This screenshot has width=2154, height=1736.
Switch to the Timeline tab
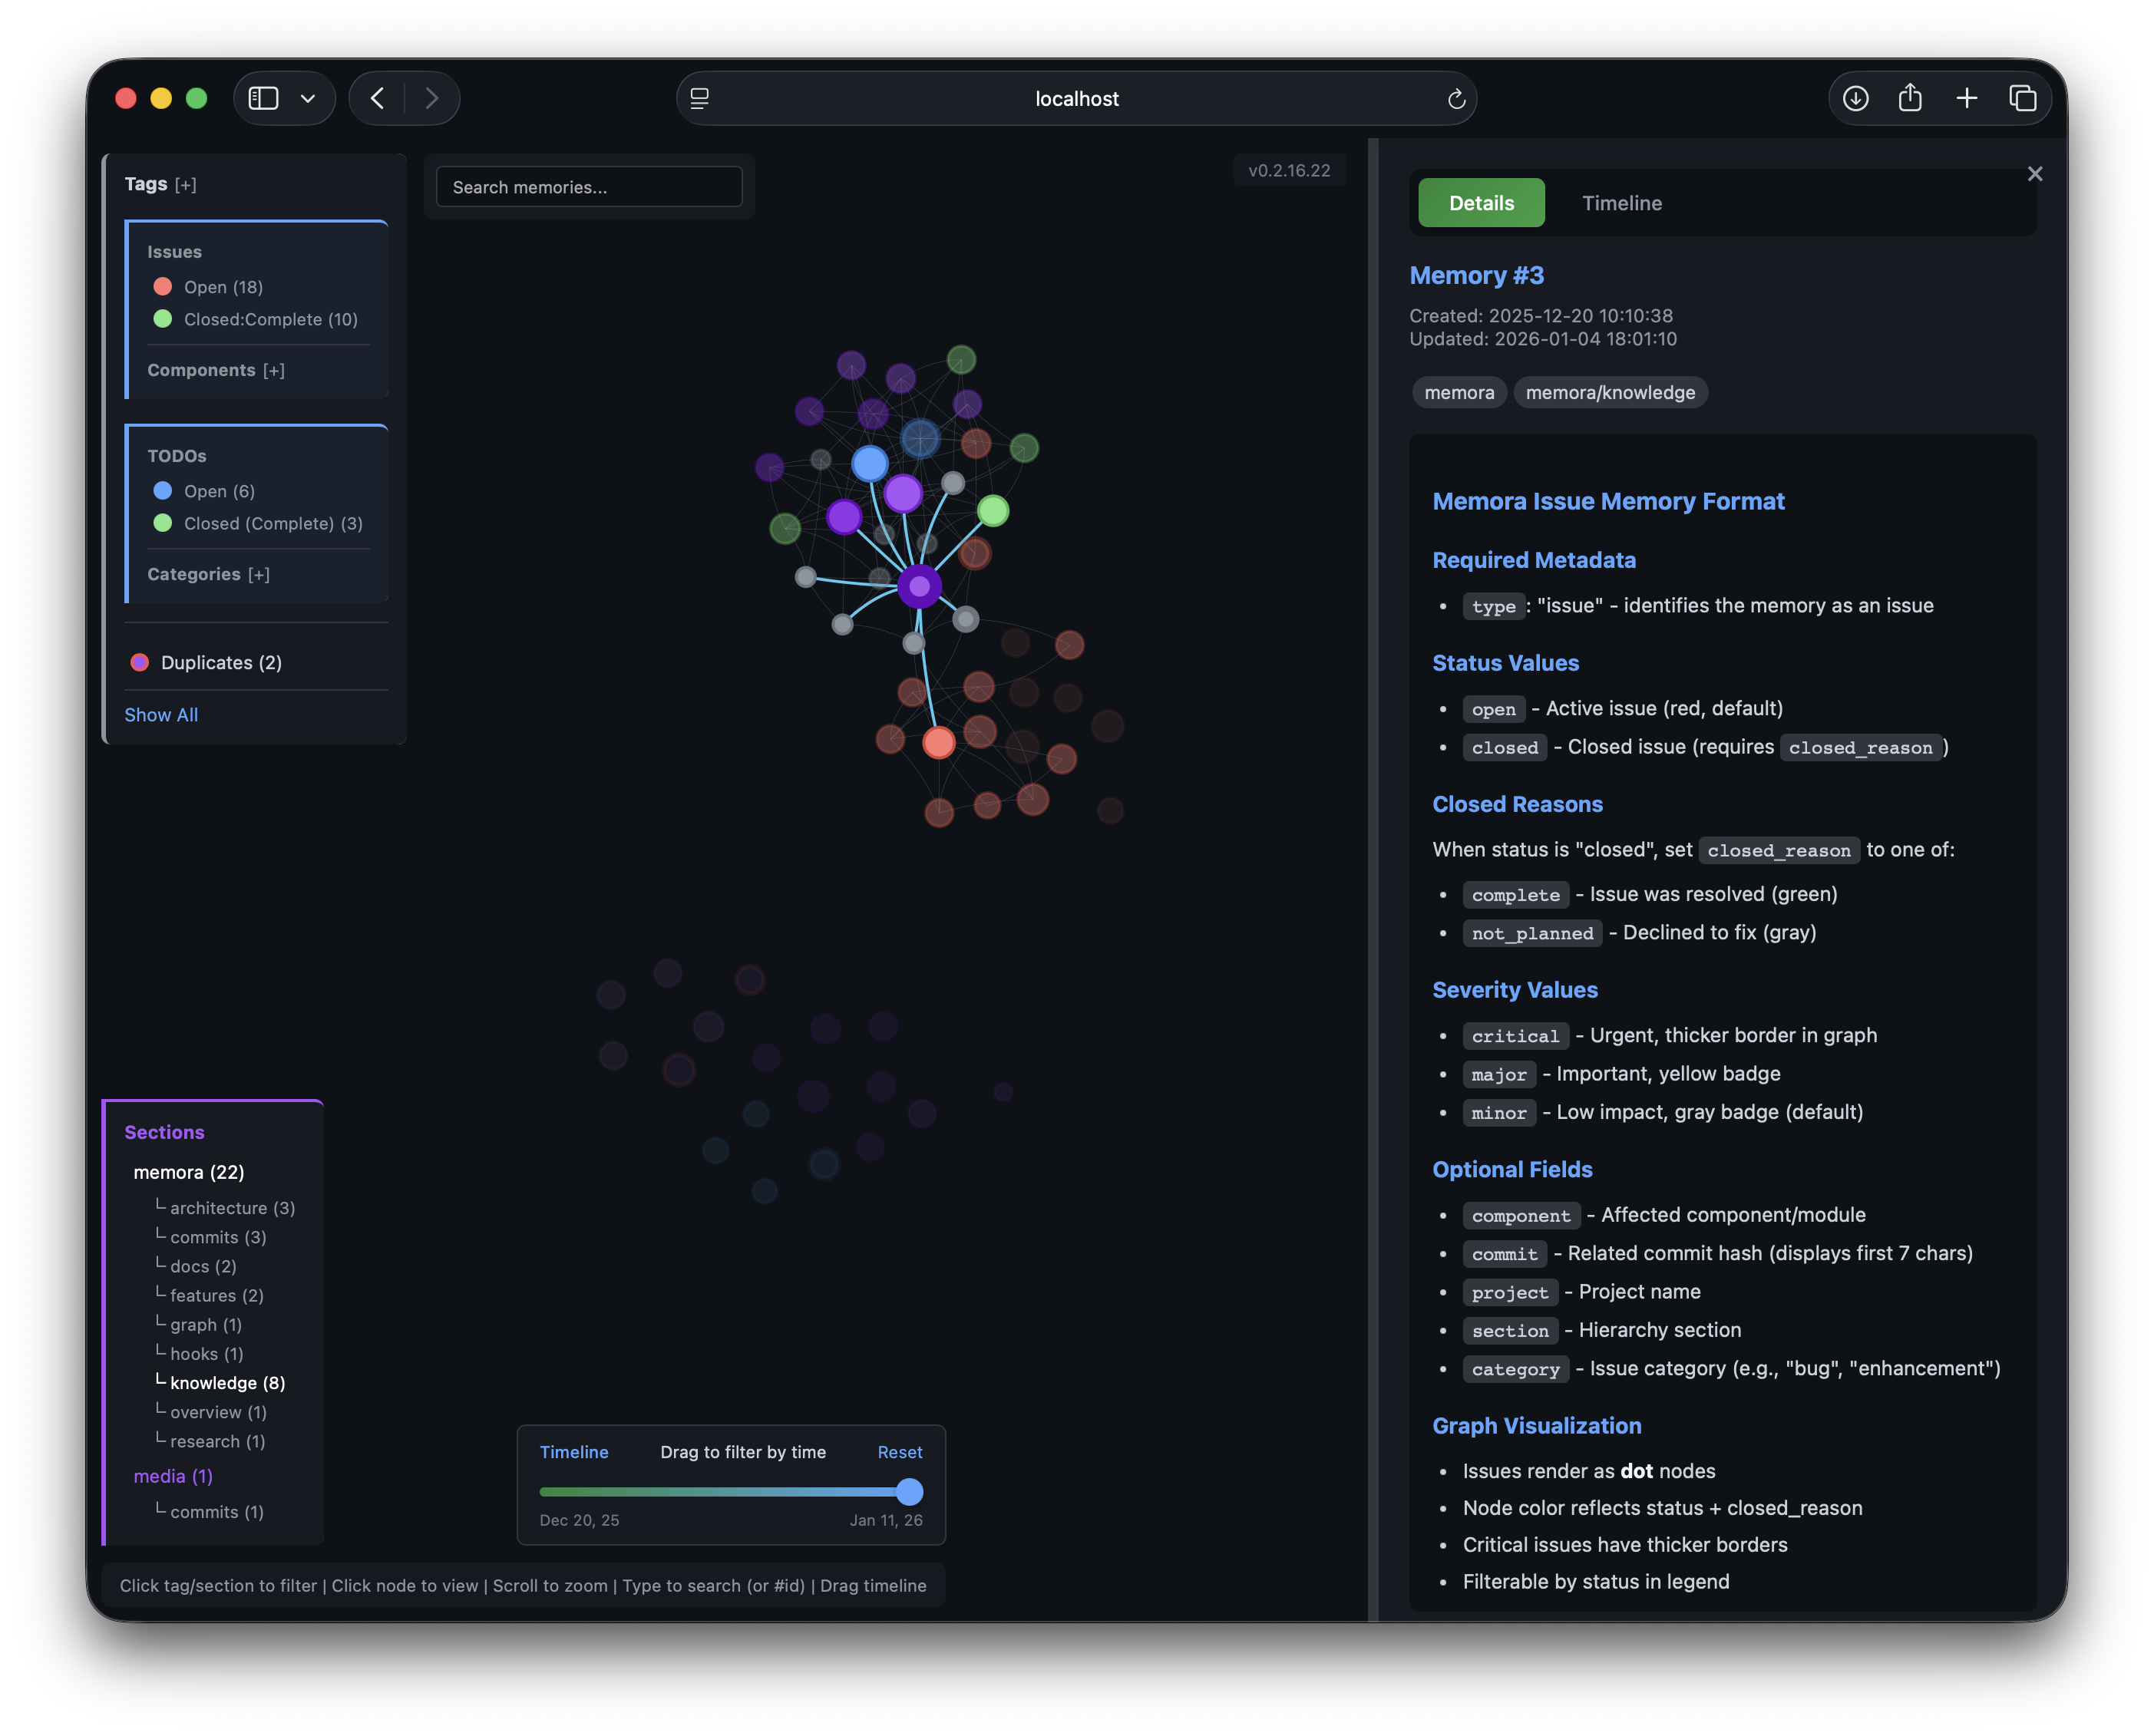1621,203
